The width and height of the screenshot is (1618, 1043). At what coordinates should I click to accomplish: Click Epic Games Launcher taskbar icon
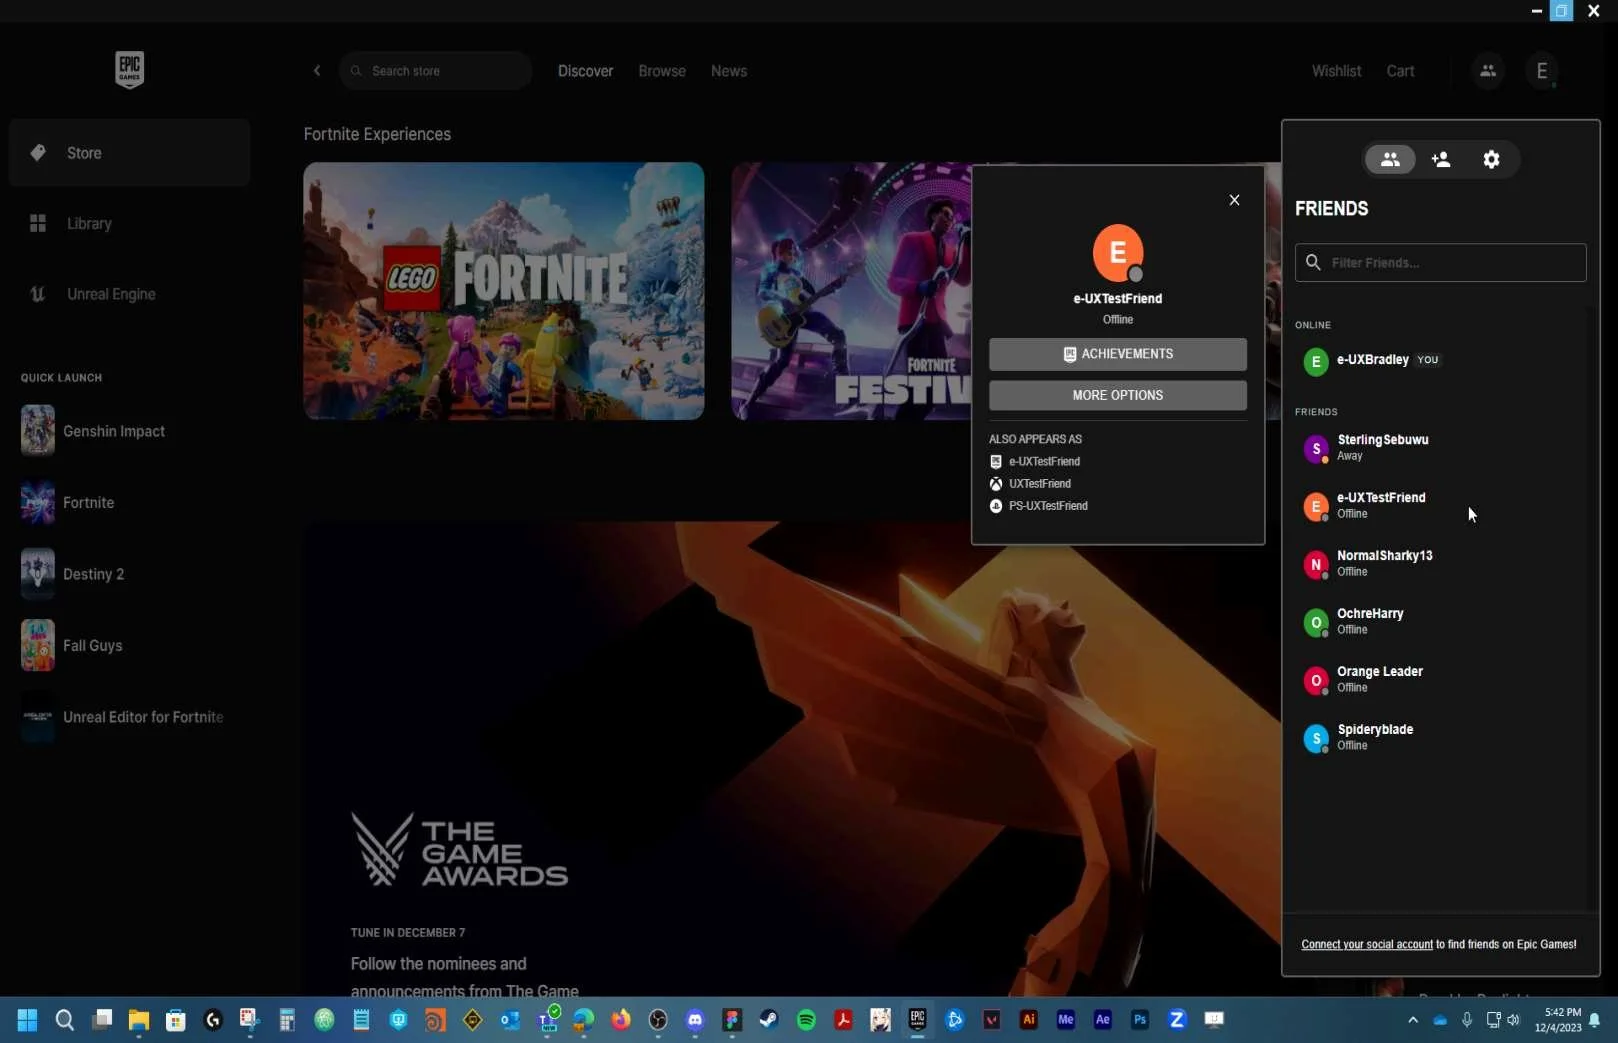click(917, 1020)
